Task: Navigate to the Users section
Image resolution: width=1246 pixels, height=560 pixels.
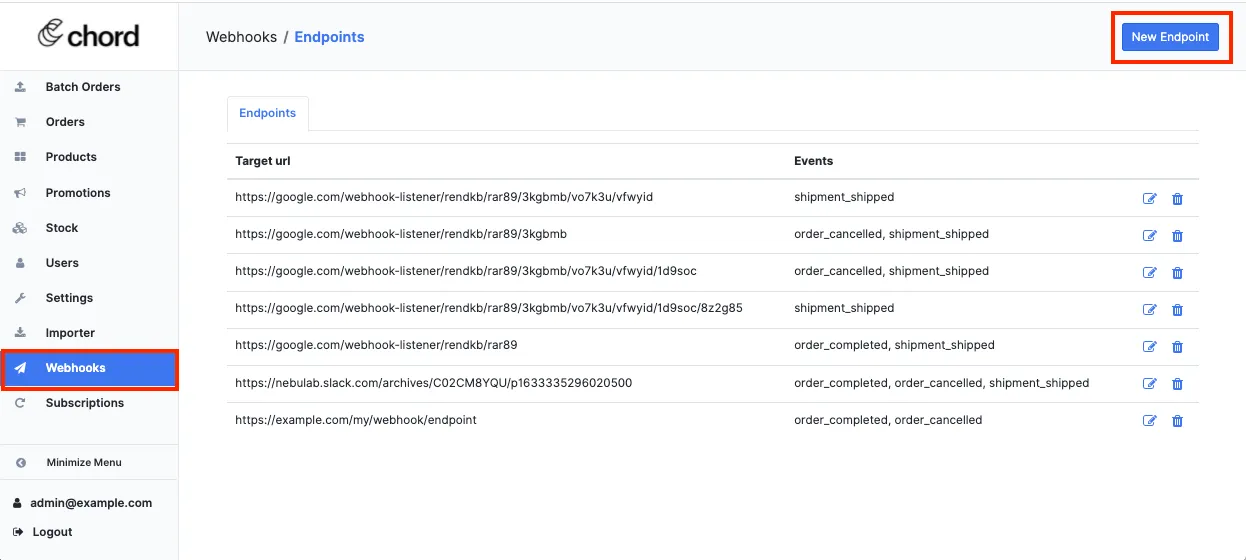Action: pos(89,263)
